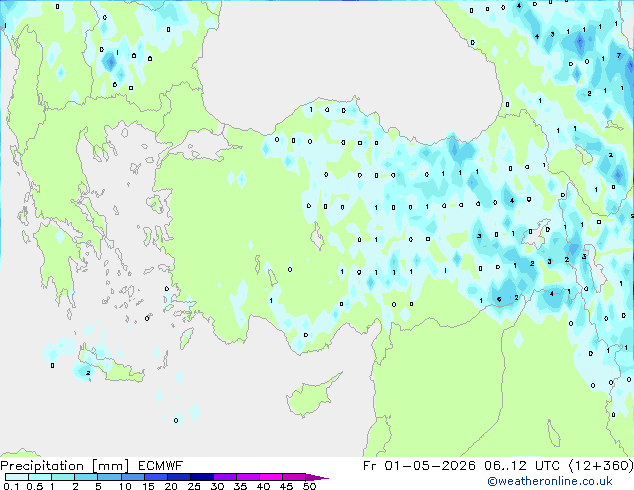This screenshot has height=490, width=634.
Task: Click the island of Cyprus on the map
Action: tap(309, 397)
